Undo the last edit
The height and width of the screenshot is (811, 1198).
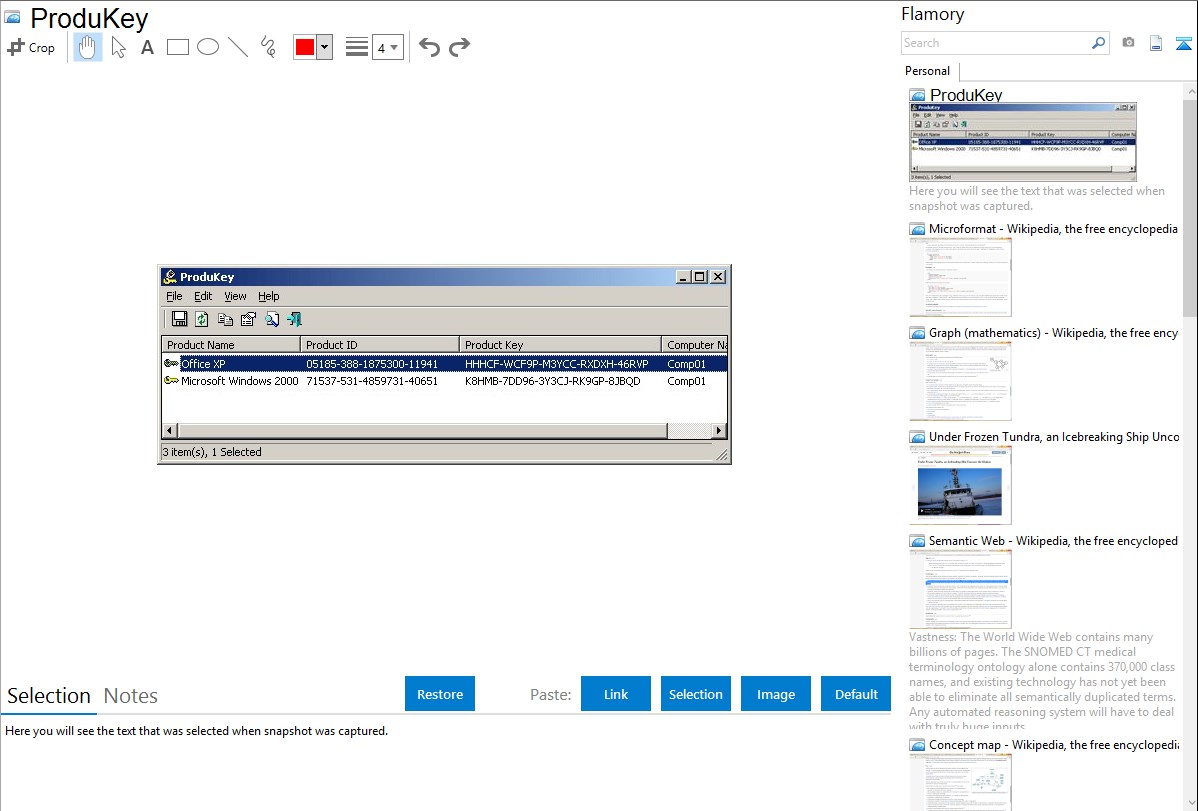click(429, 47)
